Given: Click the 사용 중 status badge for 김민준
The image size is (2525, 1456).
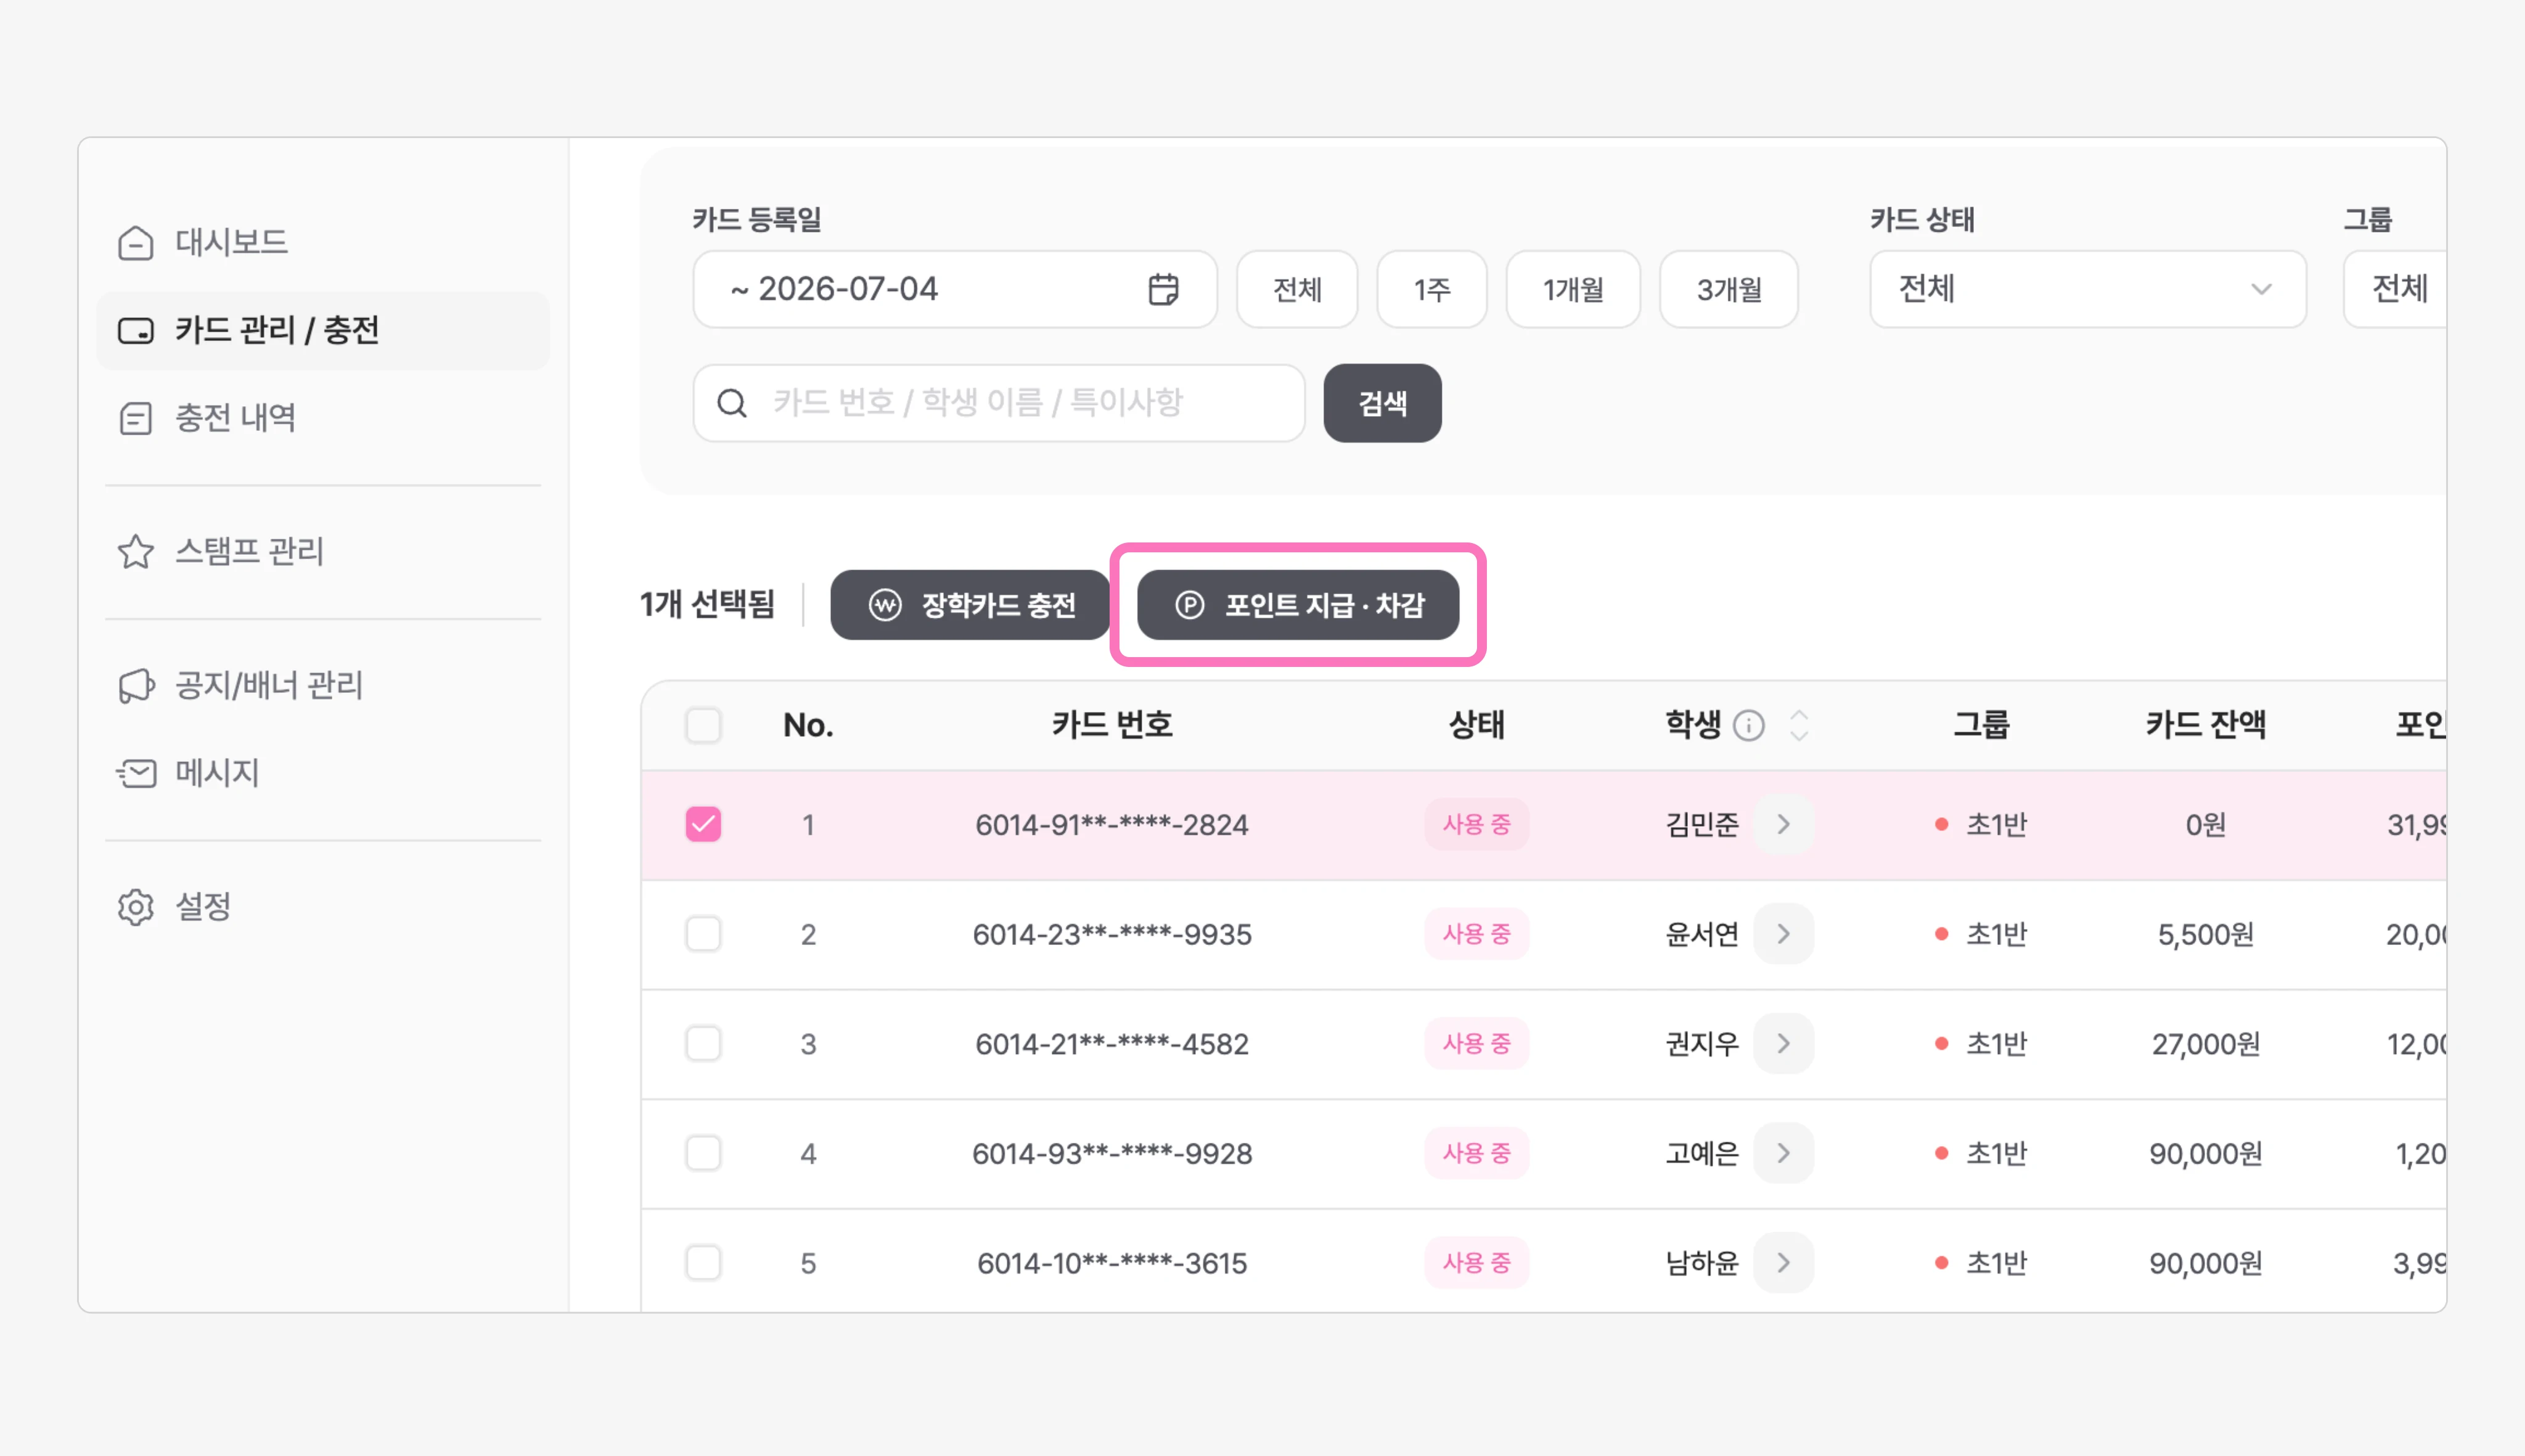Looking at the screenshot, I should (1477, 824).
